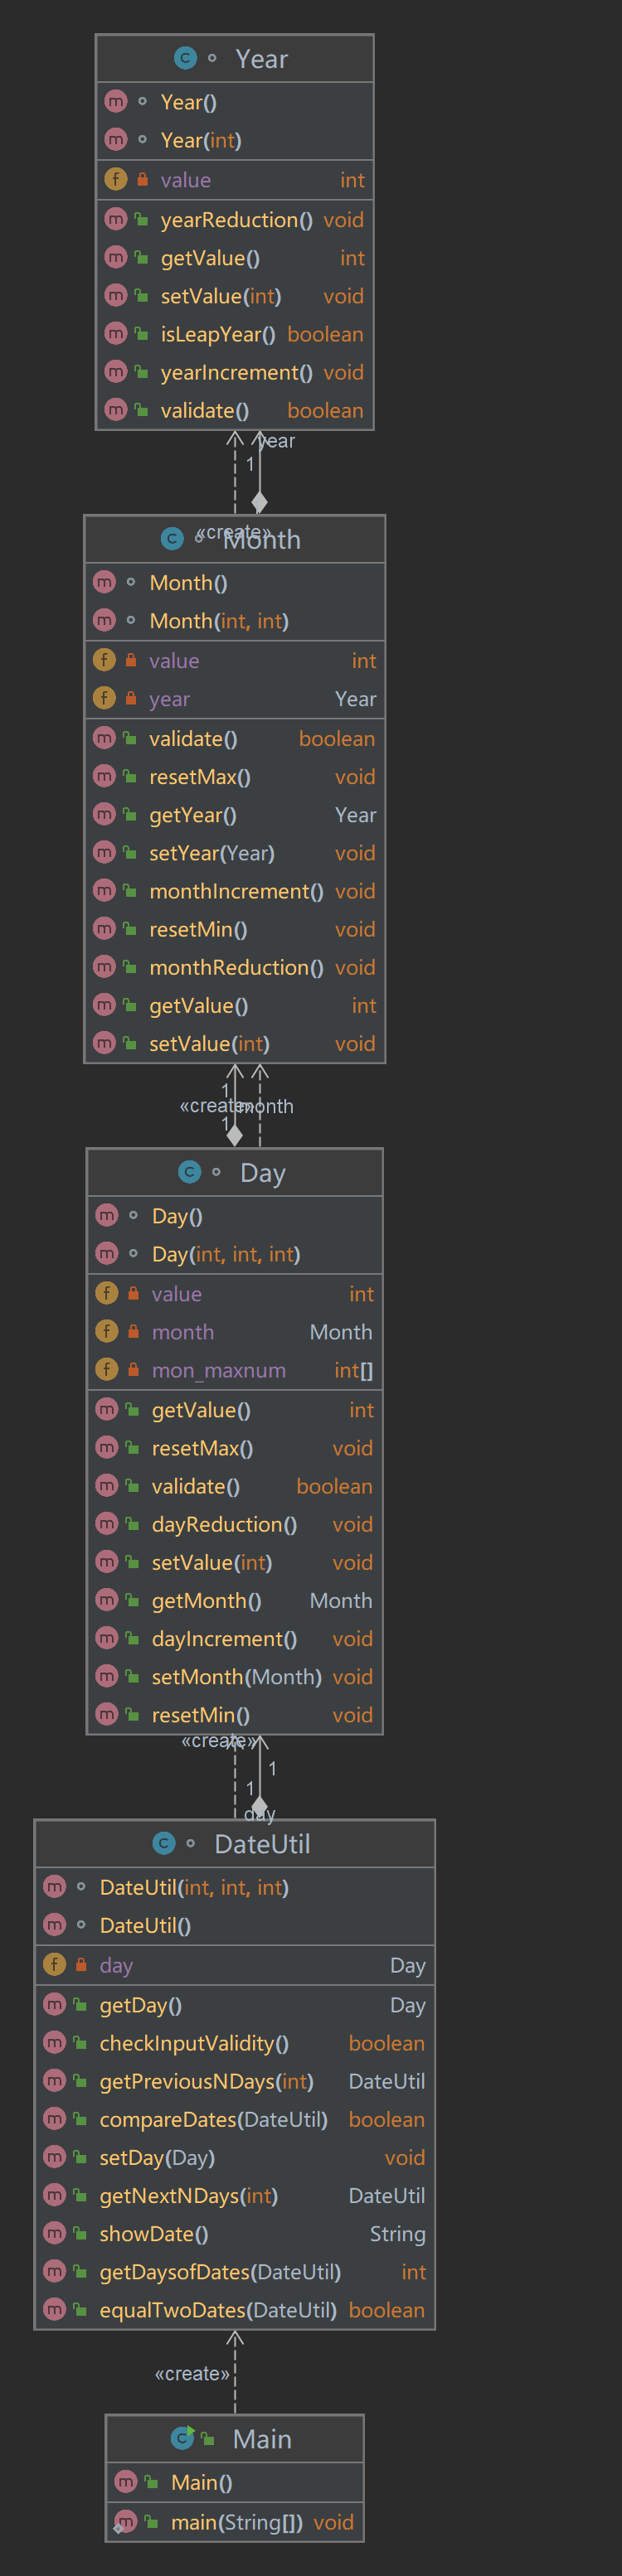Select the year field in Month class
This screenshot has height=2576, width=622.
click(169, 699)
